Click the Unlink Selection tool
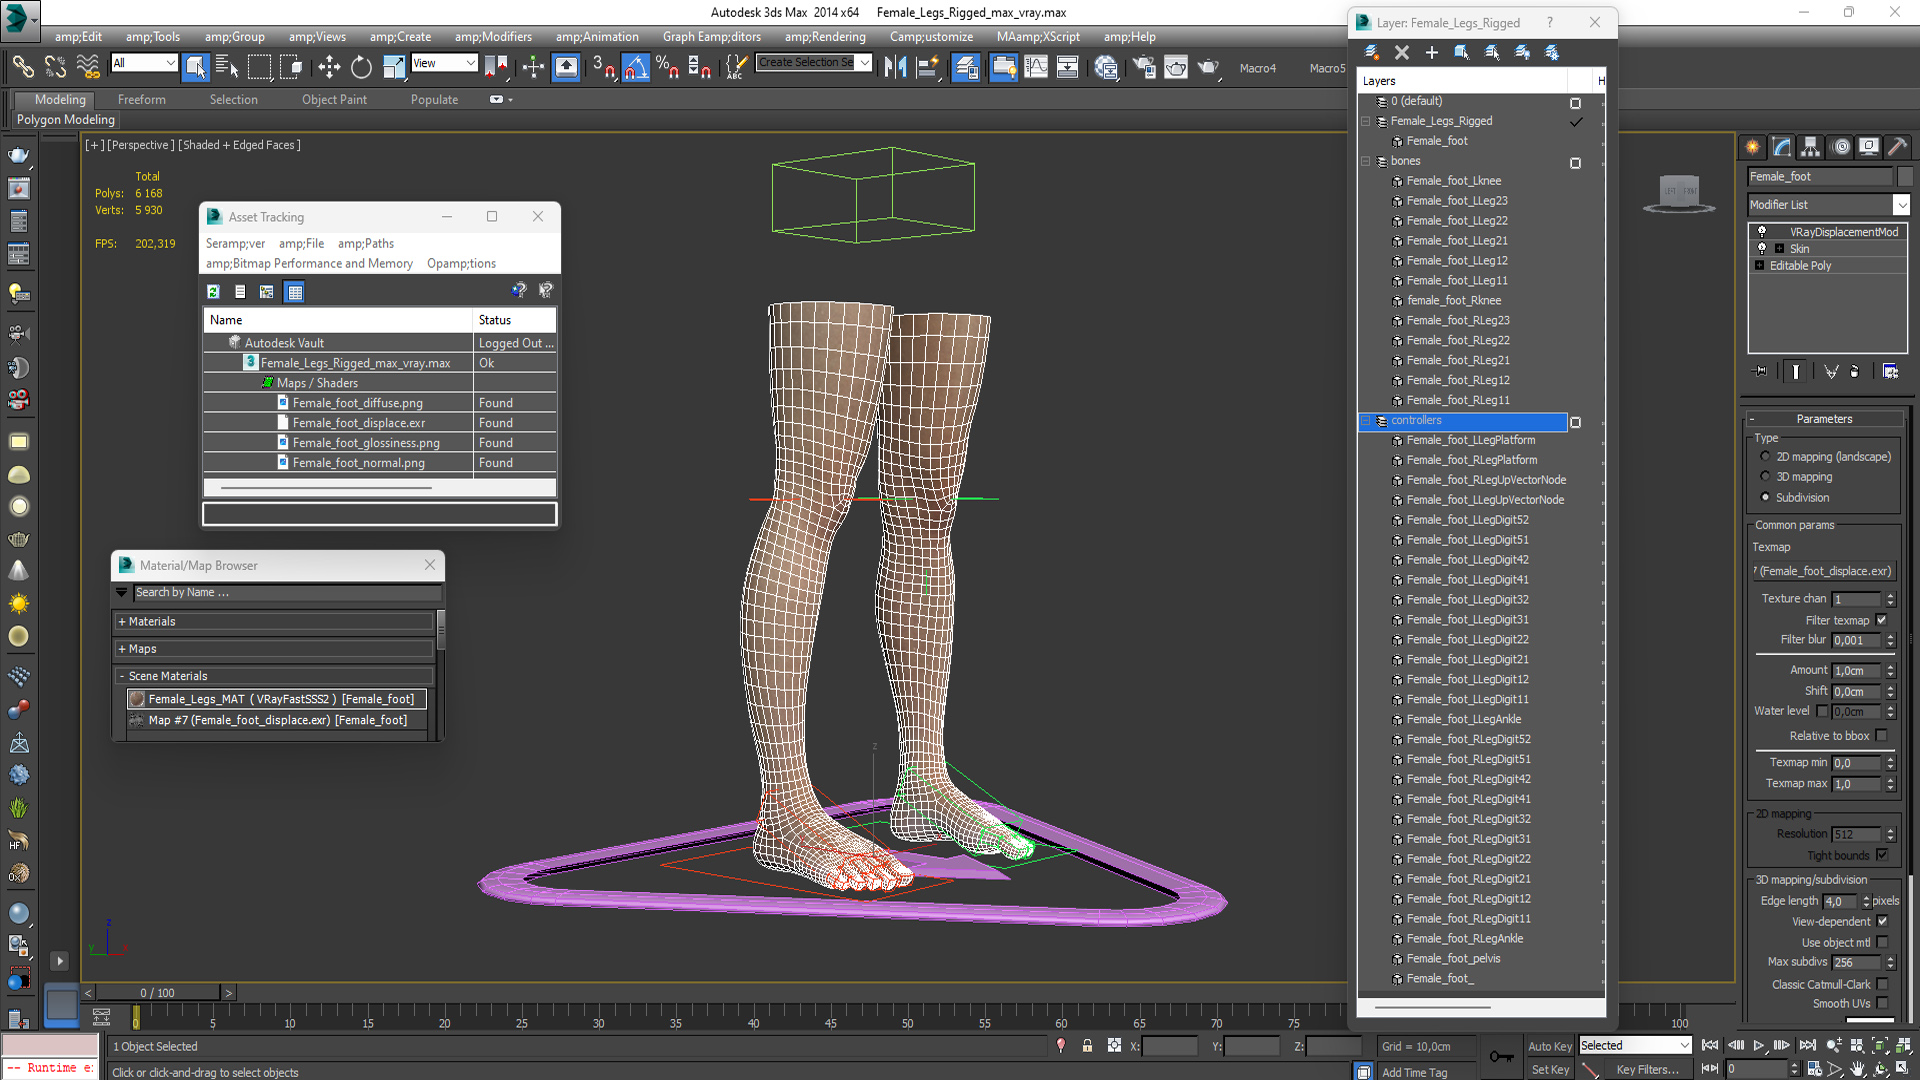Image resolution: width=1920 pixels, height=1080 pixels. 55,67
